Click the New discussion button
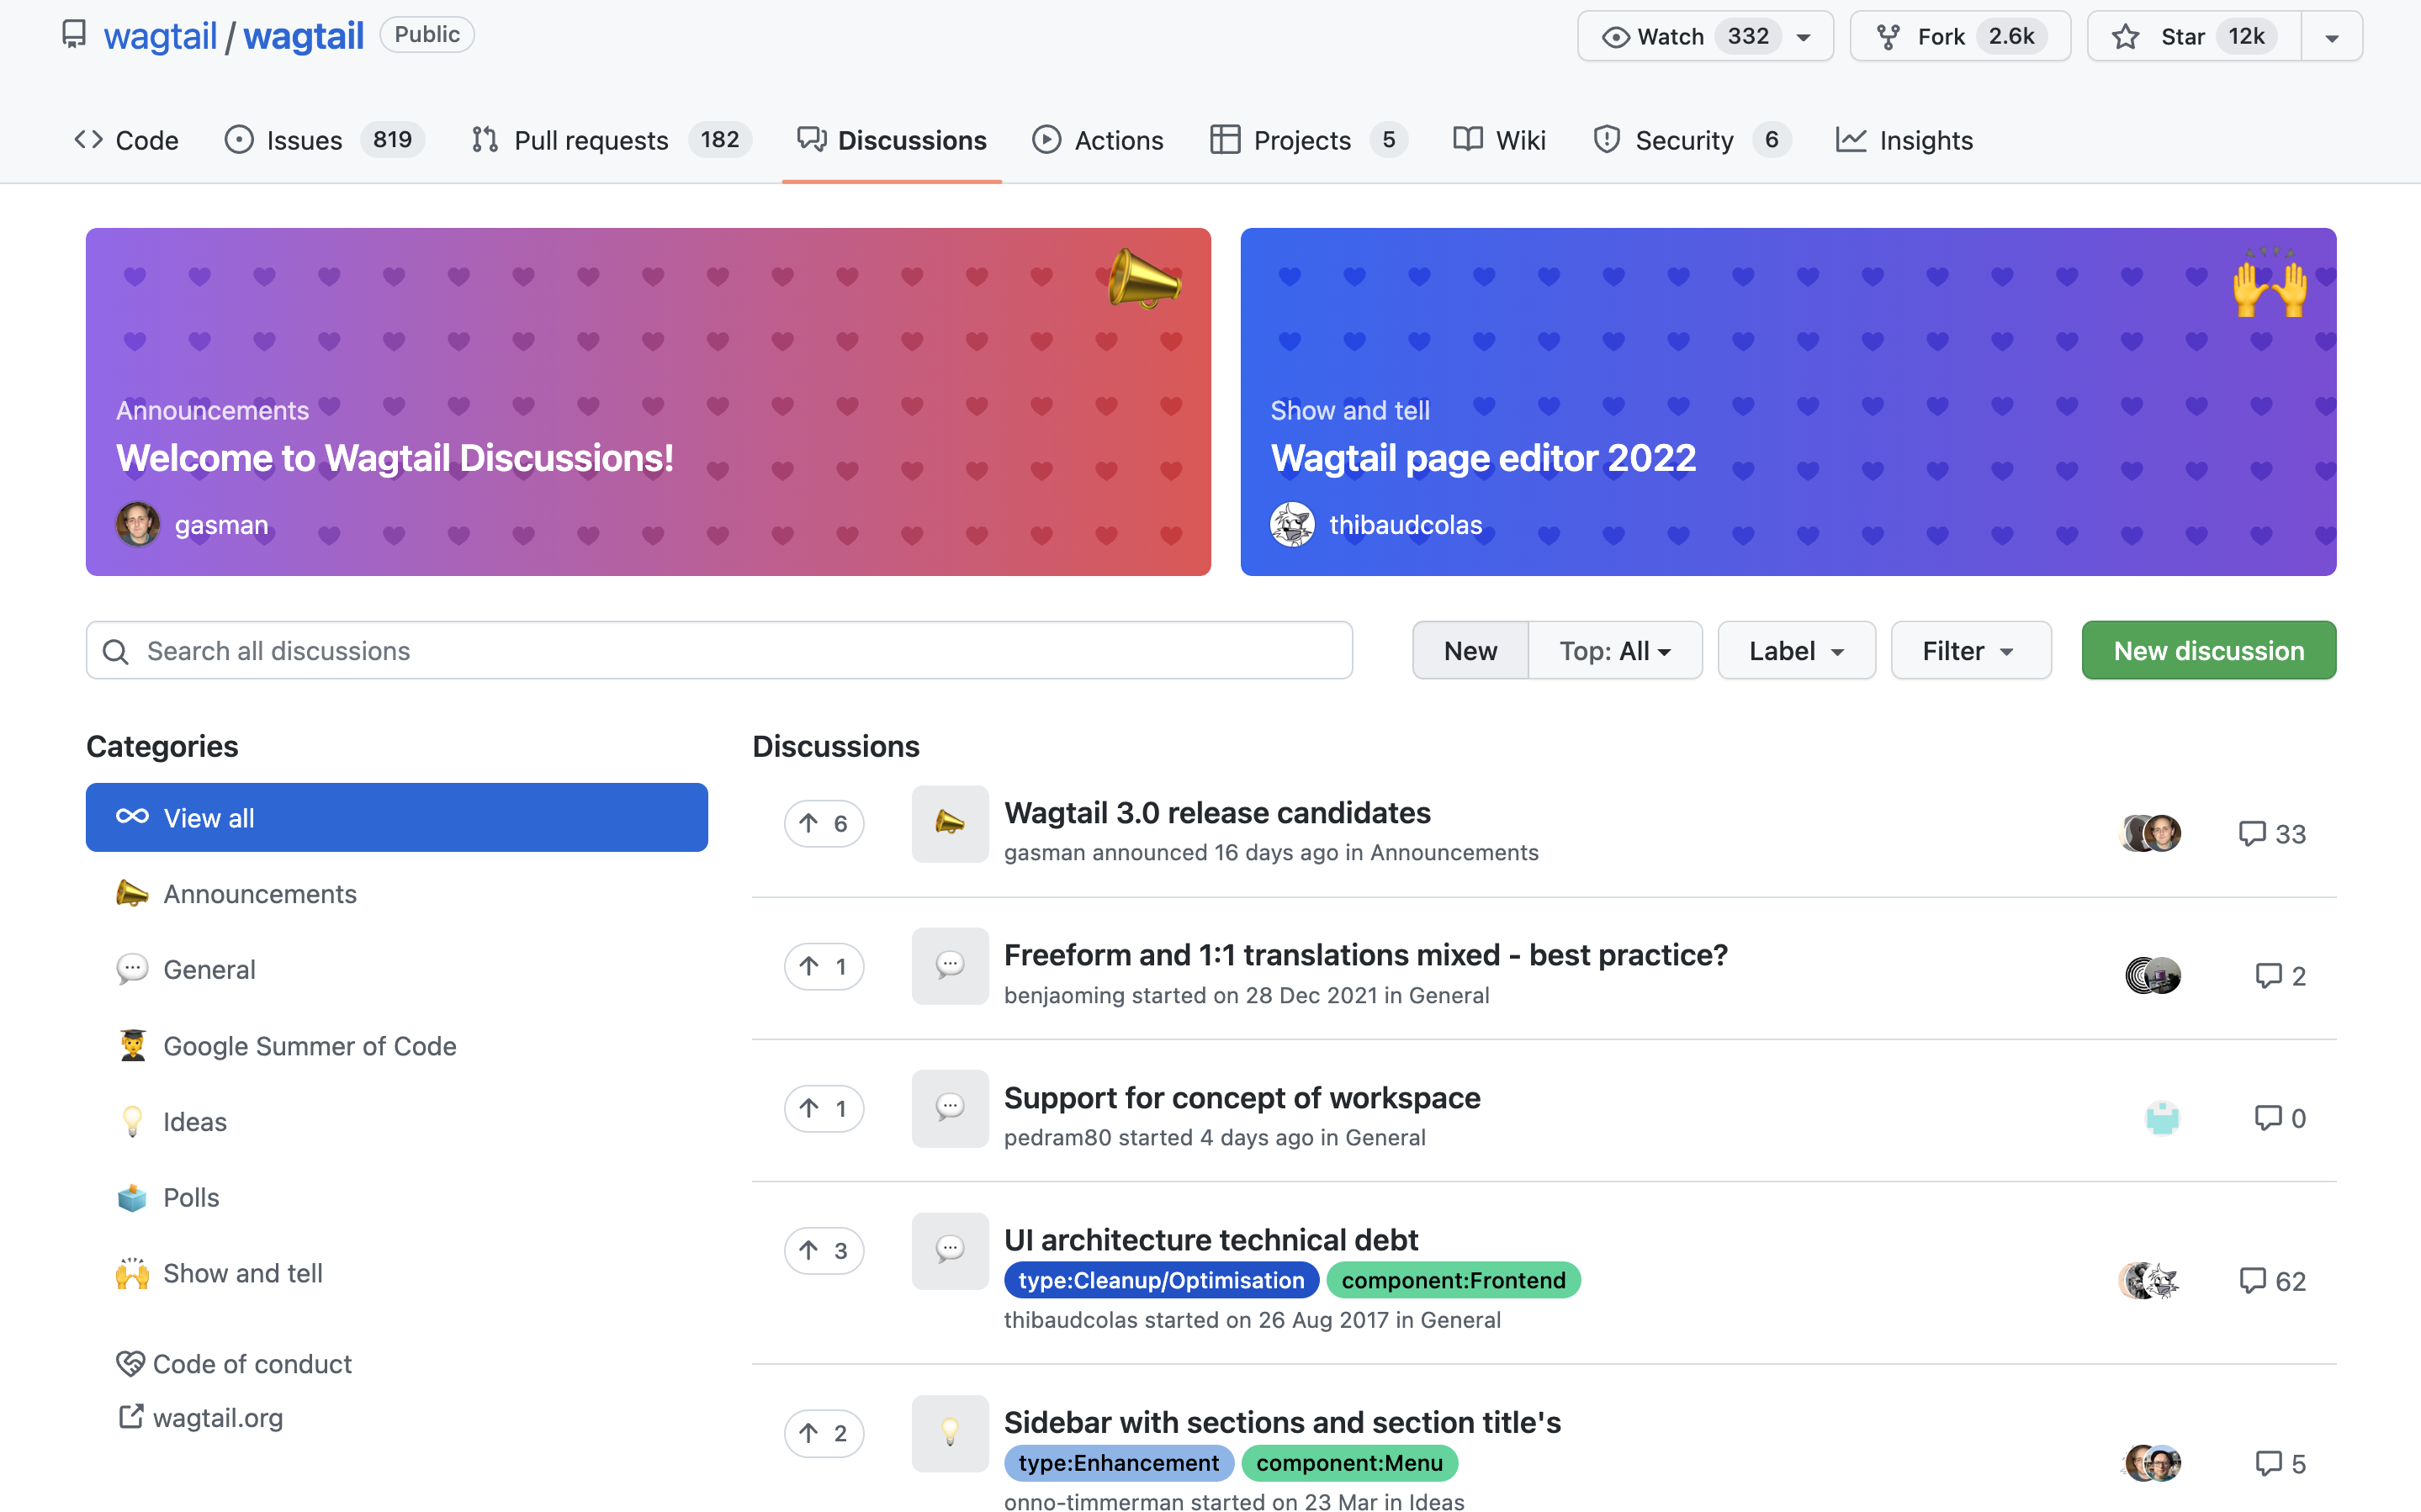The image size is (2421, 1512). click(x=2208, y=651)
